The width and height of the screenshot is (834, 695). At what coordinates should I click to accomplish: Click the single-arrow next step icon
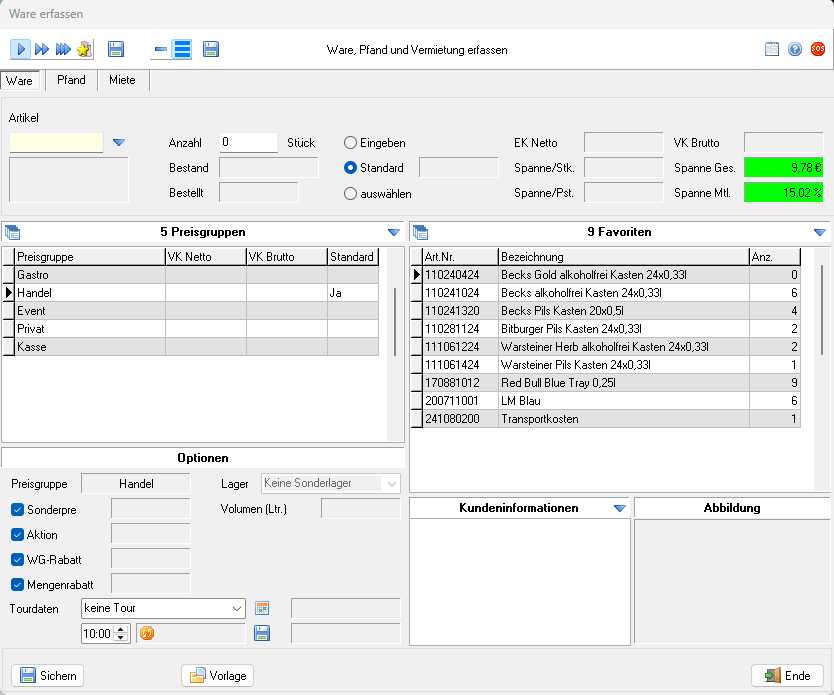pyautogui.click(x=20, y=49)
